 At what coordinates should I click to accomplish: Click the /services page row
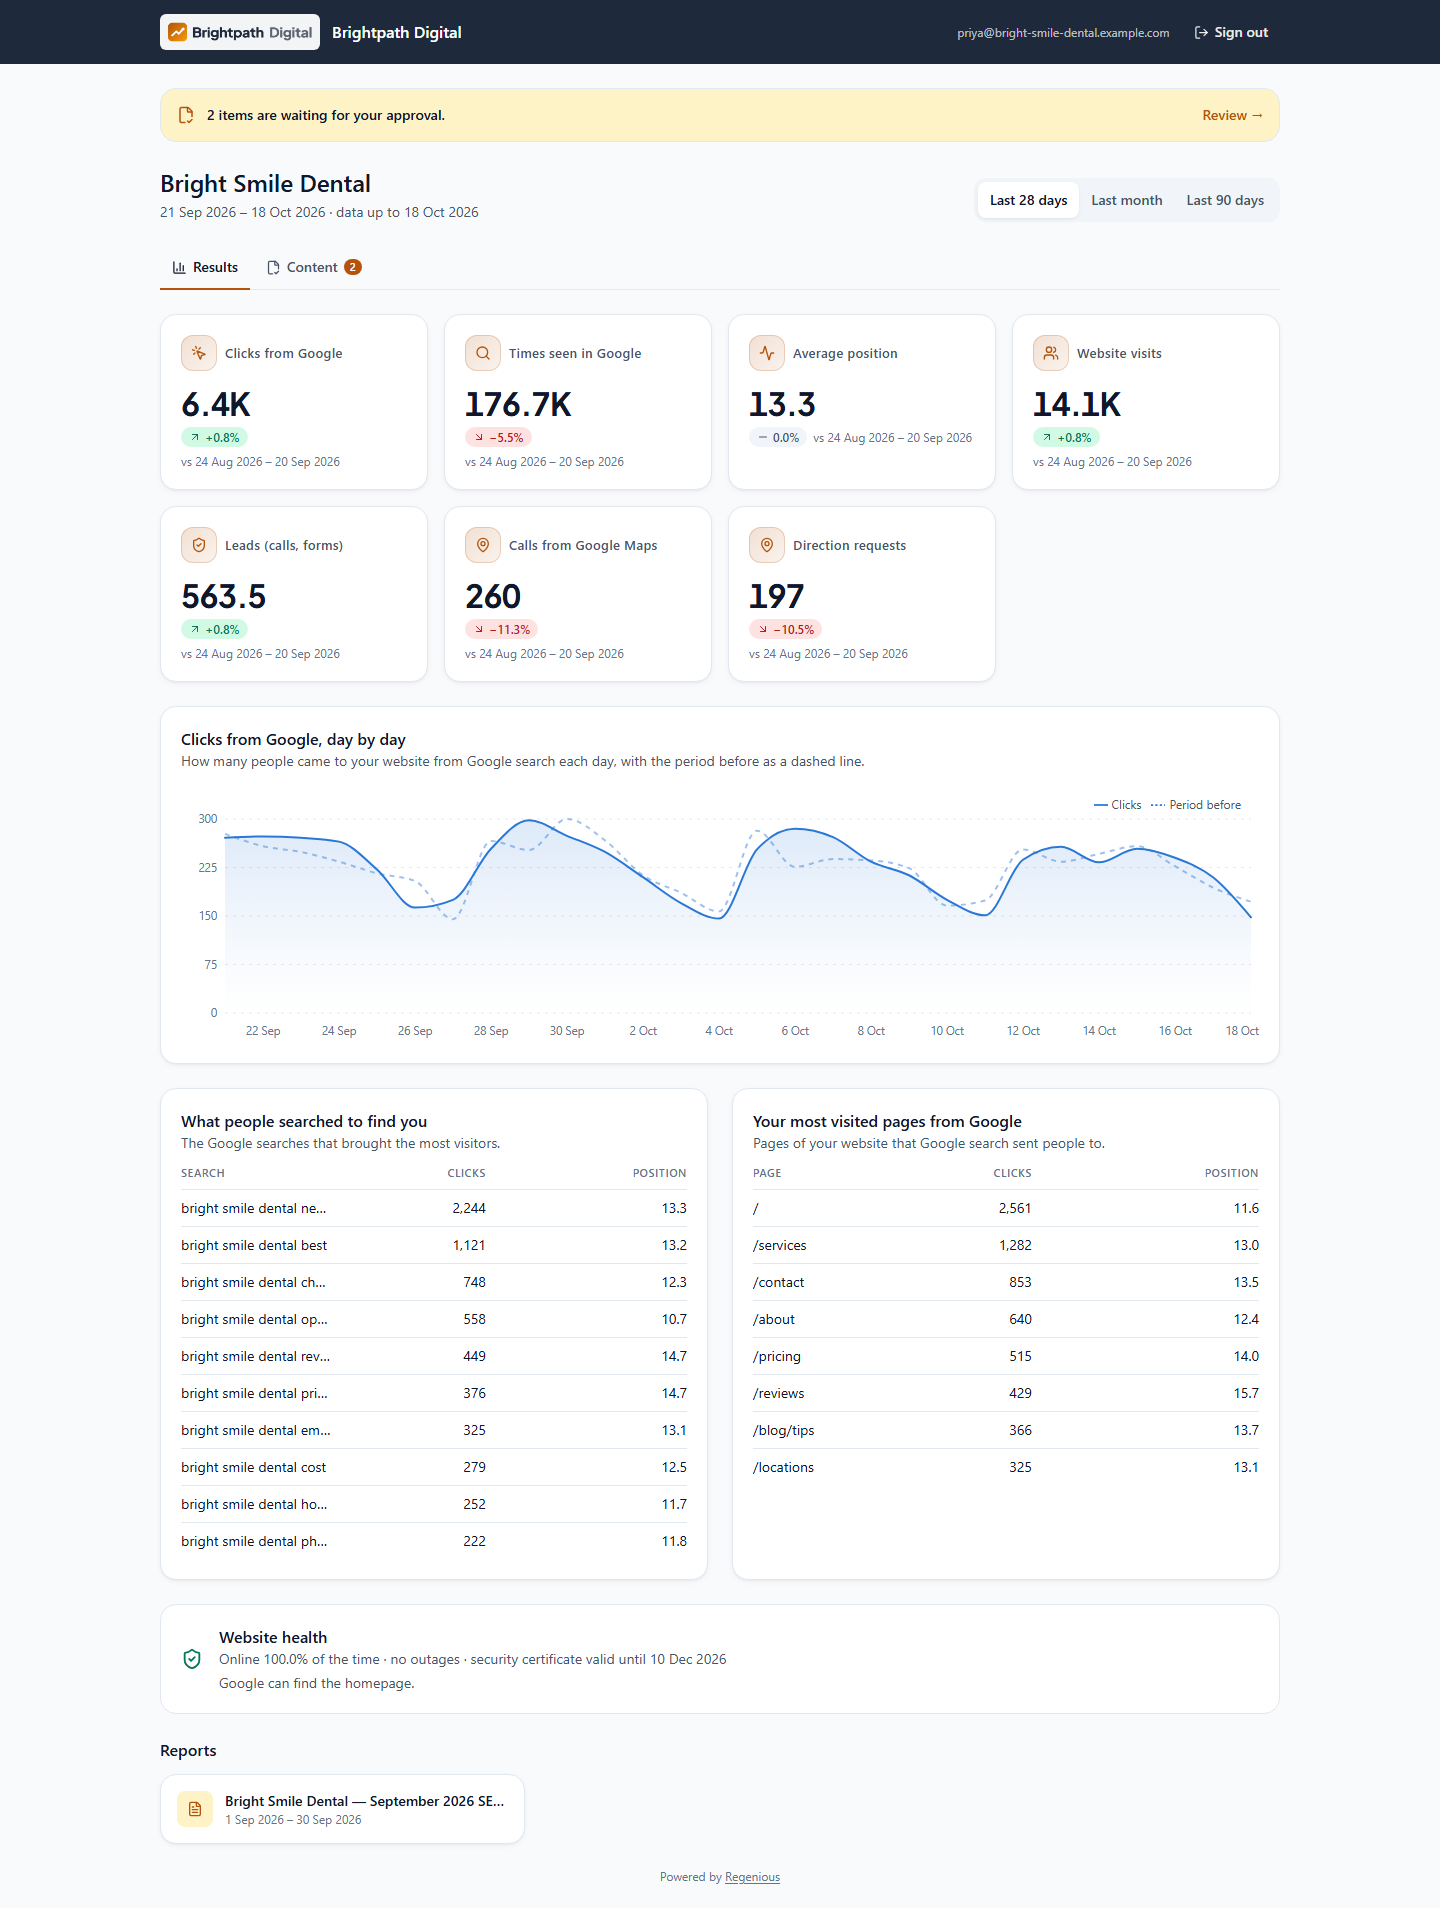pyautogui.click(x=1006, y=1245)
